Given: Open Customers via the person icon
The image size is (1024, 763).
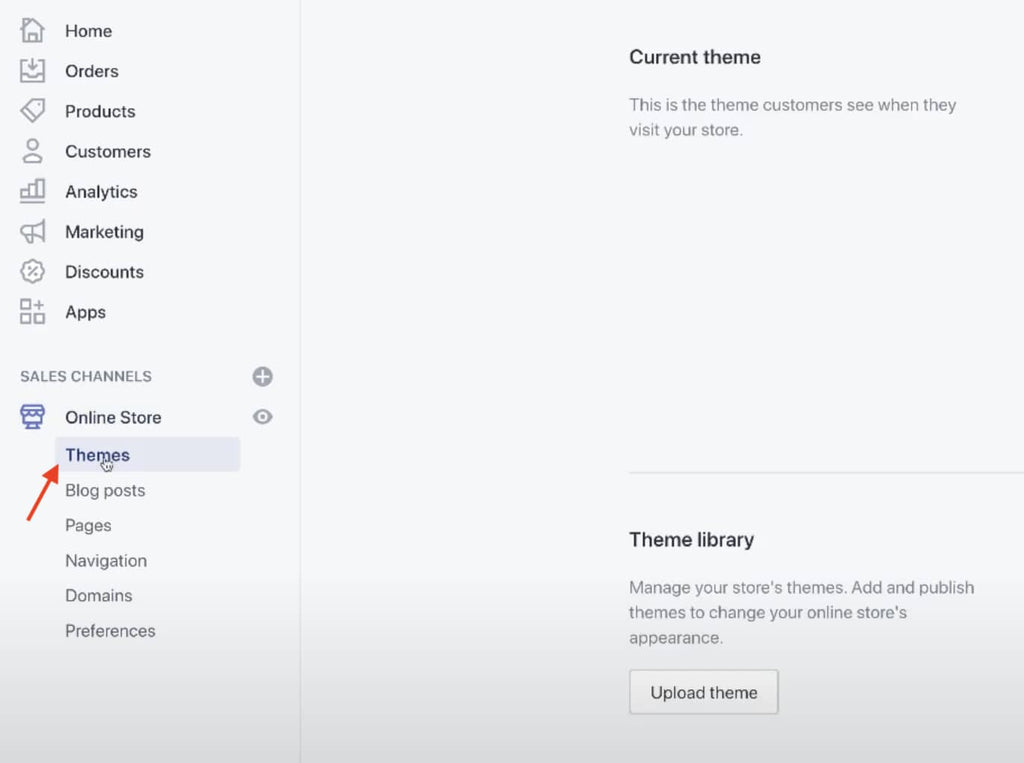Looking at the screenshot, I should point(33,151).
